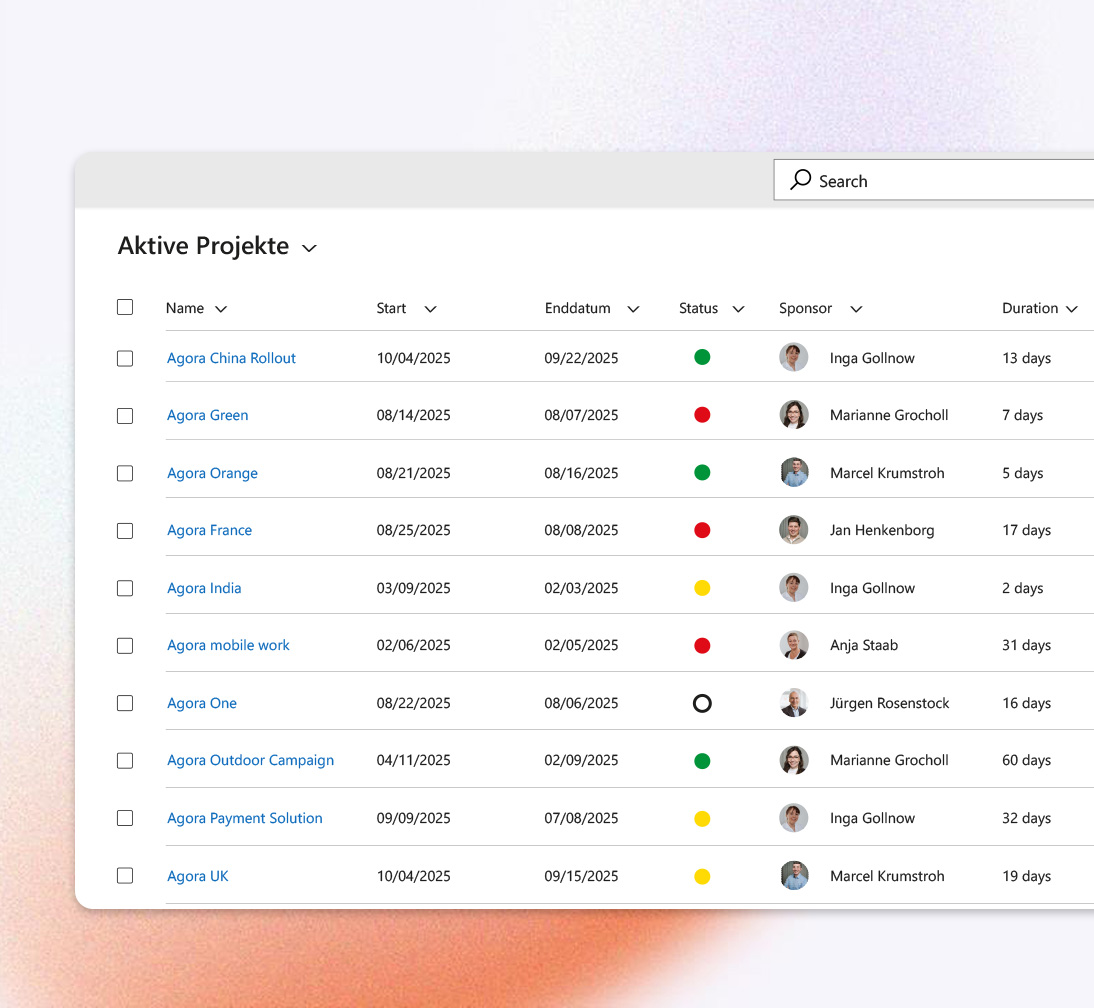Click the yellow status dot of Agora UK

click(x=702, y=876)
